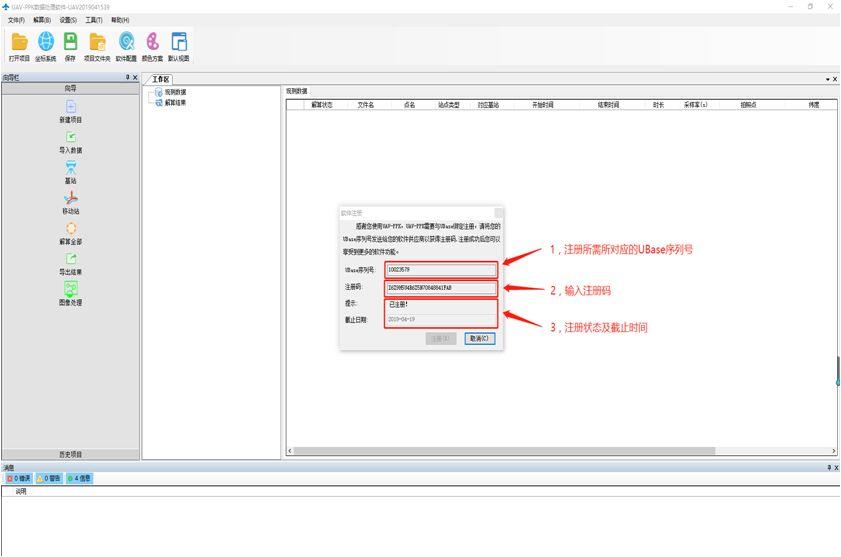Click the 颜色方案 color scheme palette icon
841x557 pixels.
pos(153,42)
